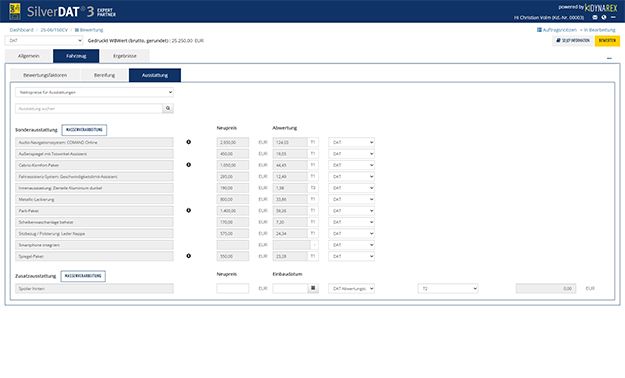Open DAT dropdown for COMAND Online row
Viewport: 625px width, 378px height.
[352, 142]
